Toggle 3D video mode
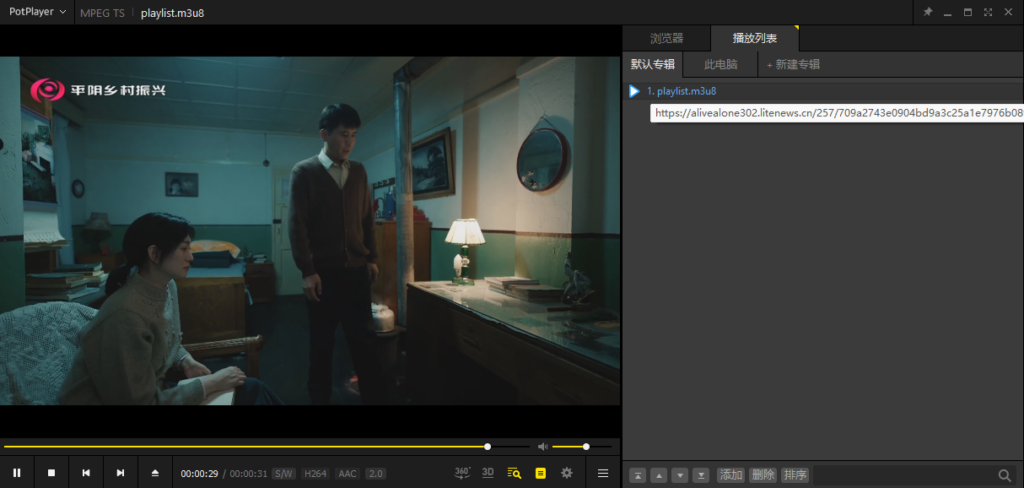This screenshot has width=1024, height=488. 488,472
